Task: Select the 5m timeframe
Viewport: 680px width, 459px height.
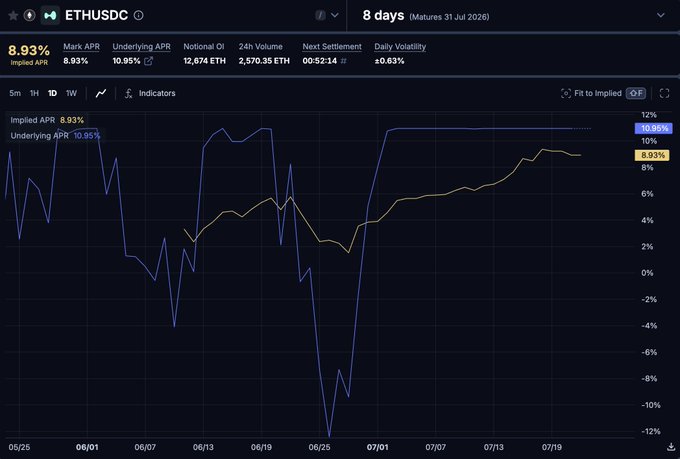Action: (x=15, y=93)
